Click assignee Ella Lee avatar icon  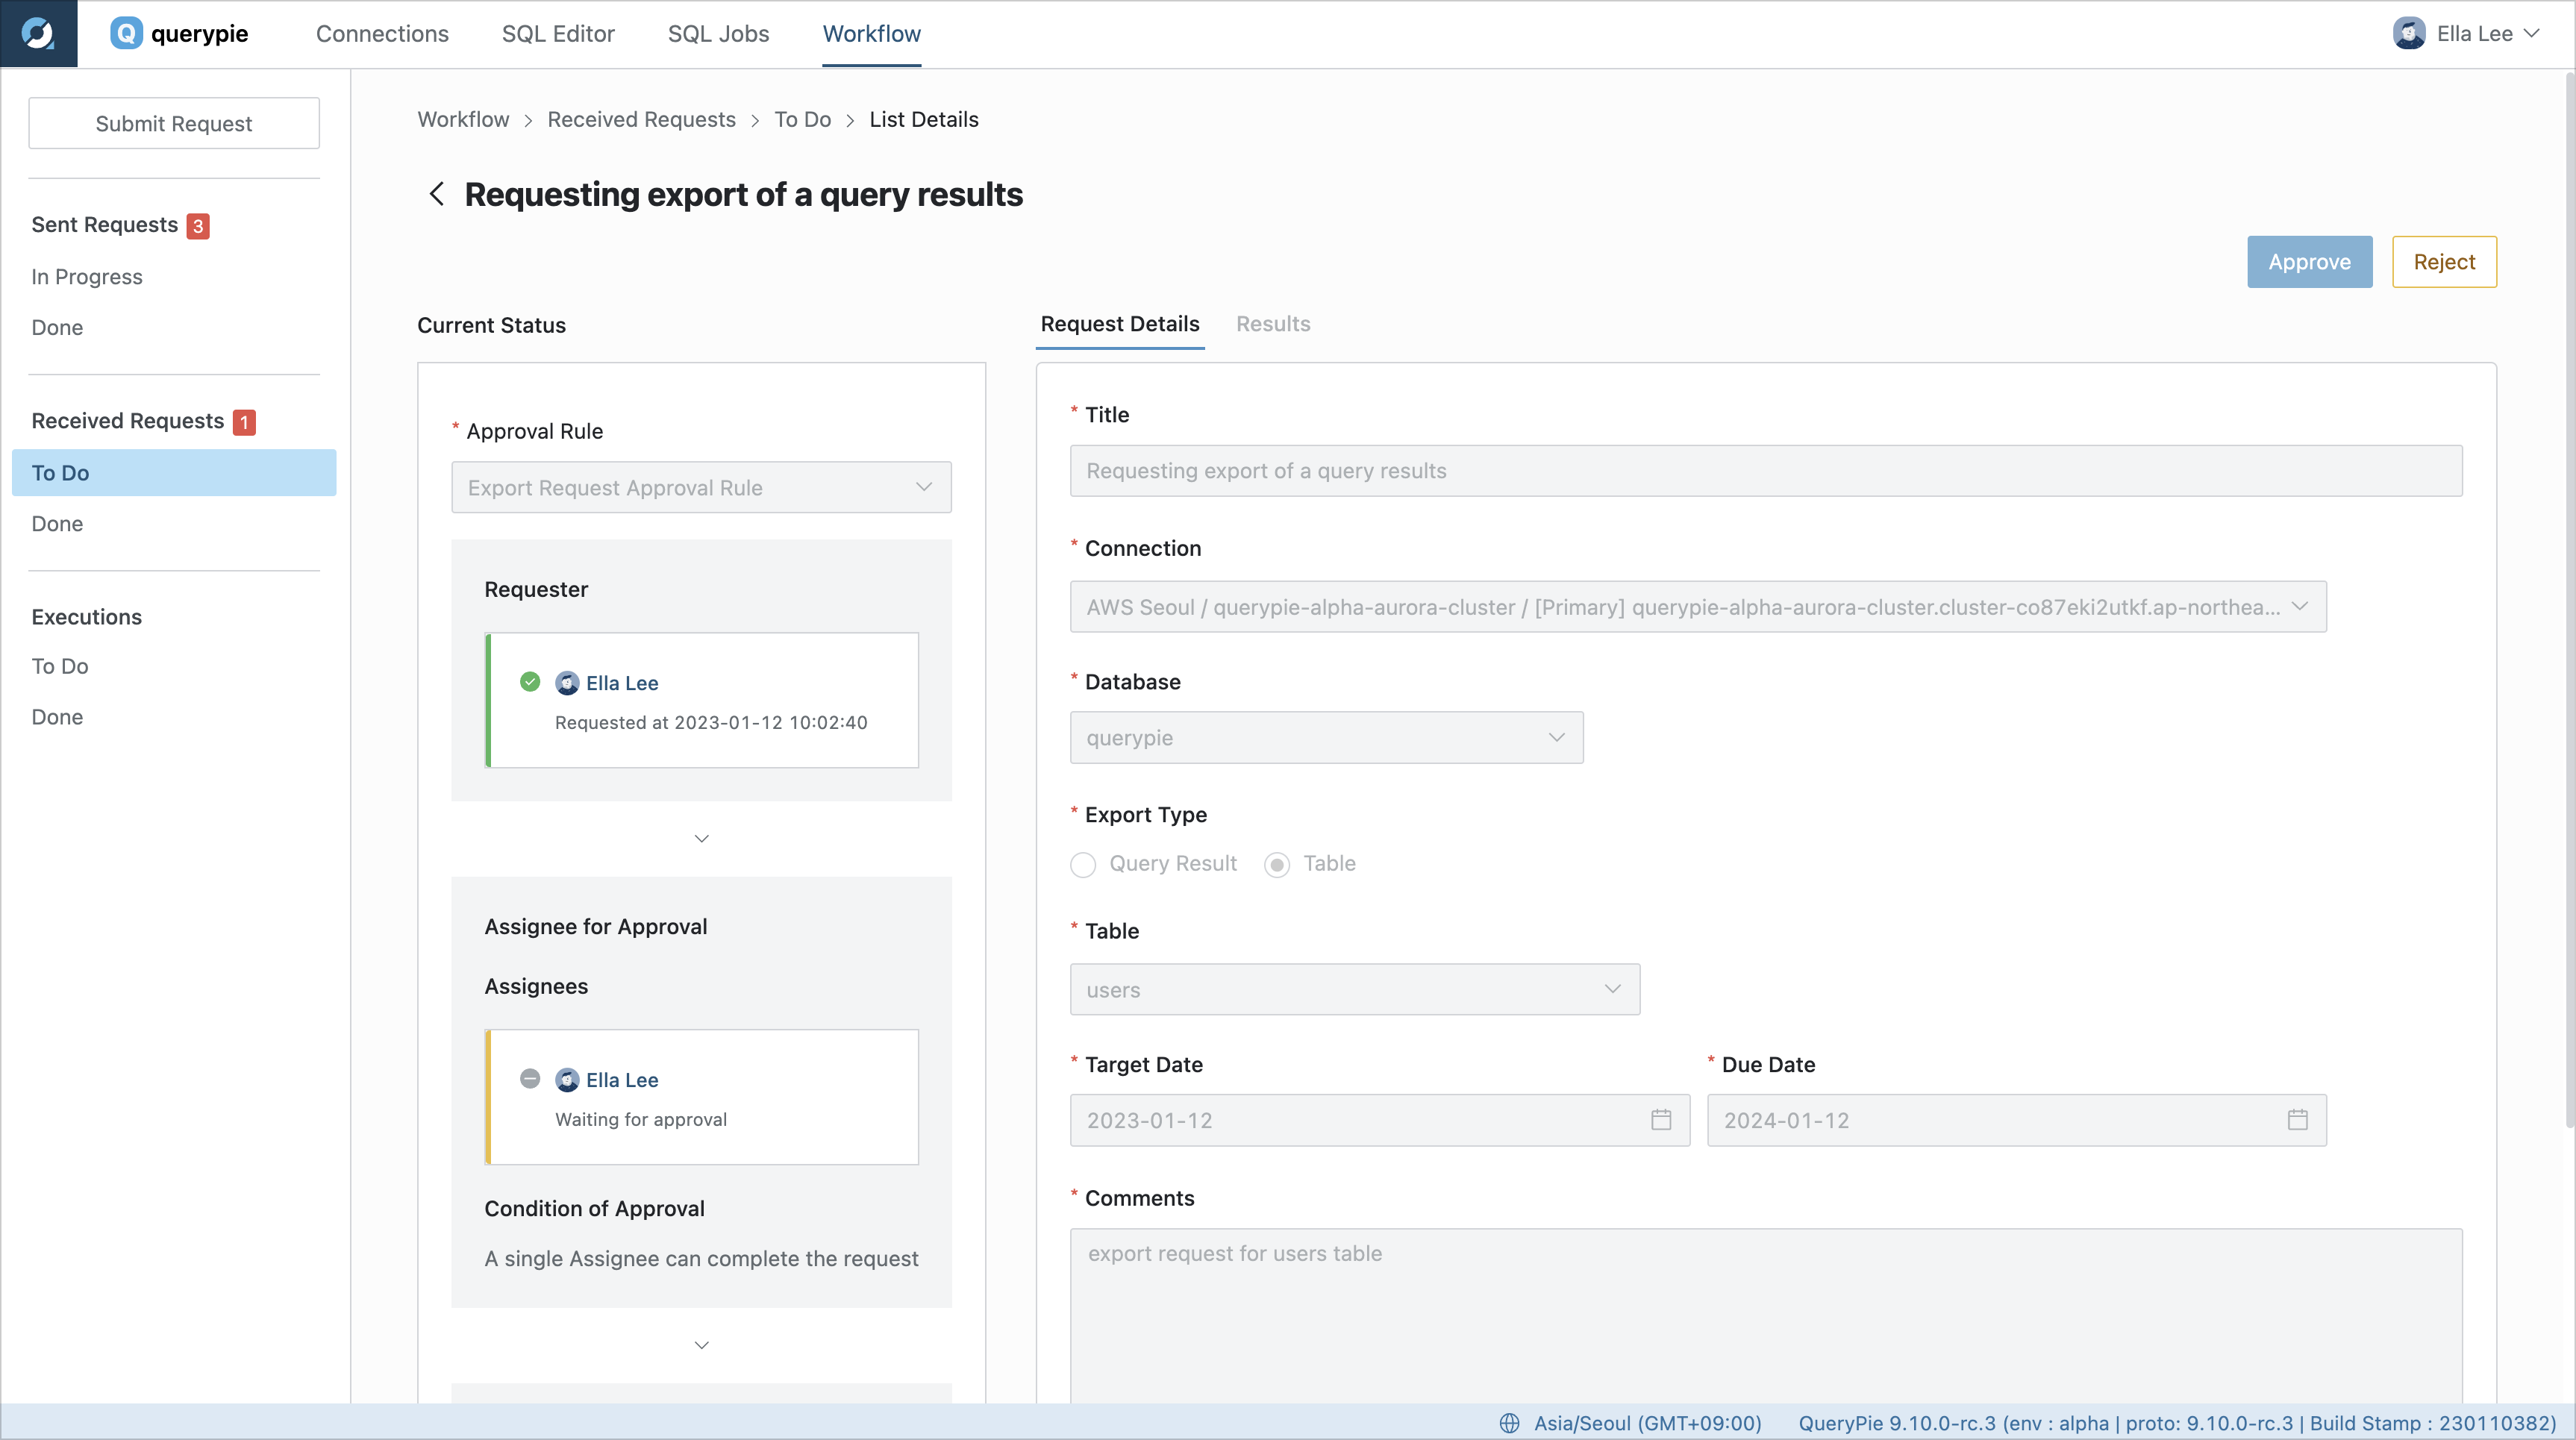pos(567,1080)
